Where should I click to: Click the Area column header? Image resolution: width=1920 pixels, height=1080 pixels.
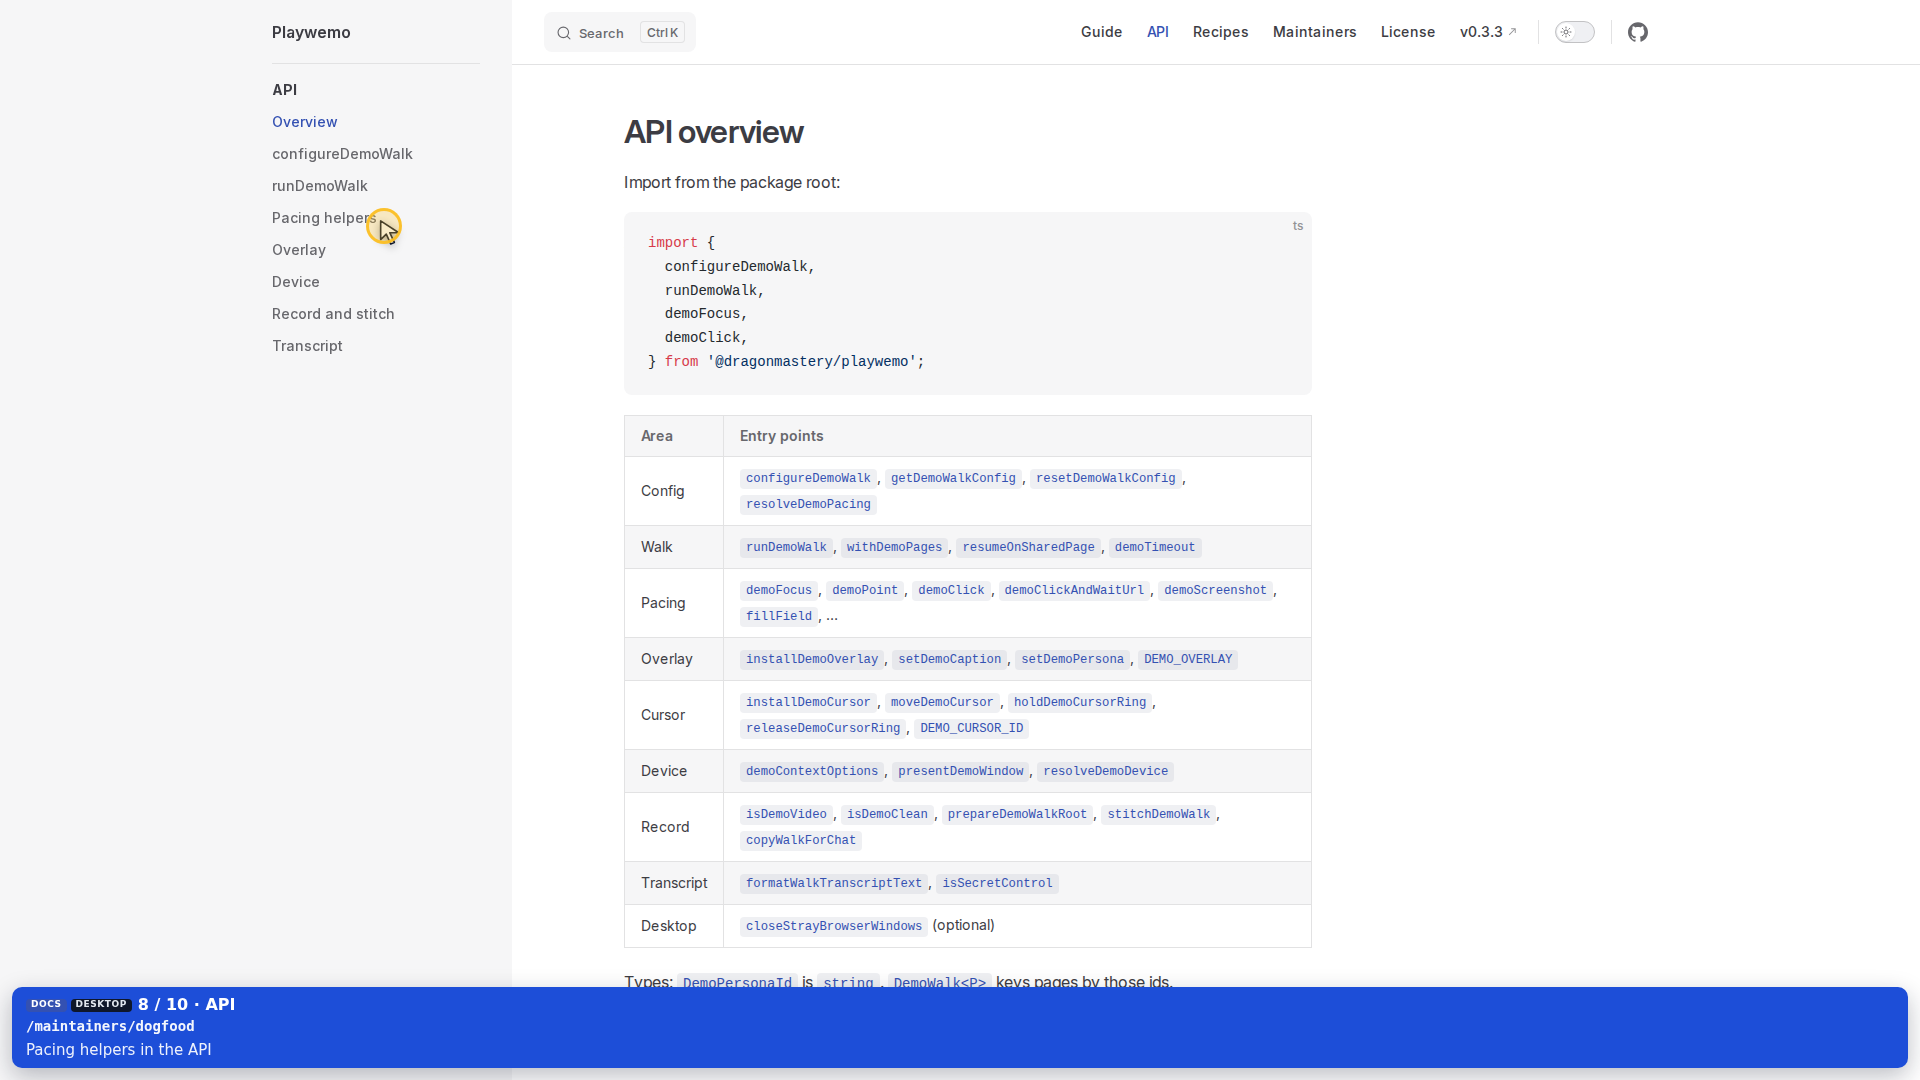tap(657, 436)
